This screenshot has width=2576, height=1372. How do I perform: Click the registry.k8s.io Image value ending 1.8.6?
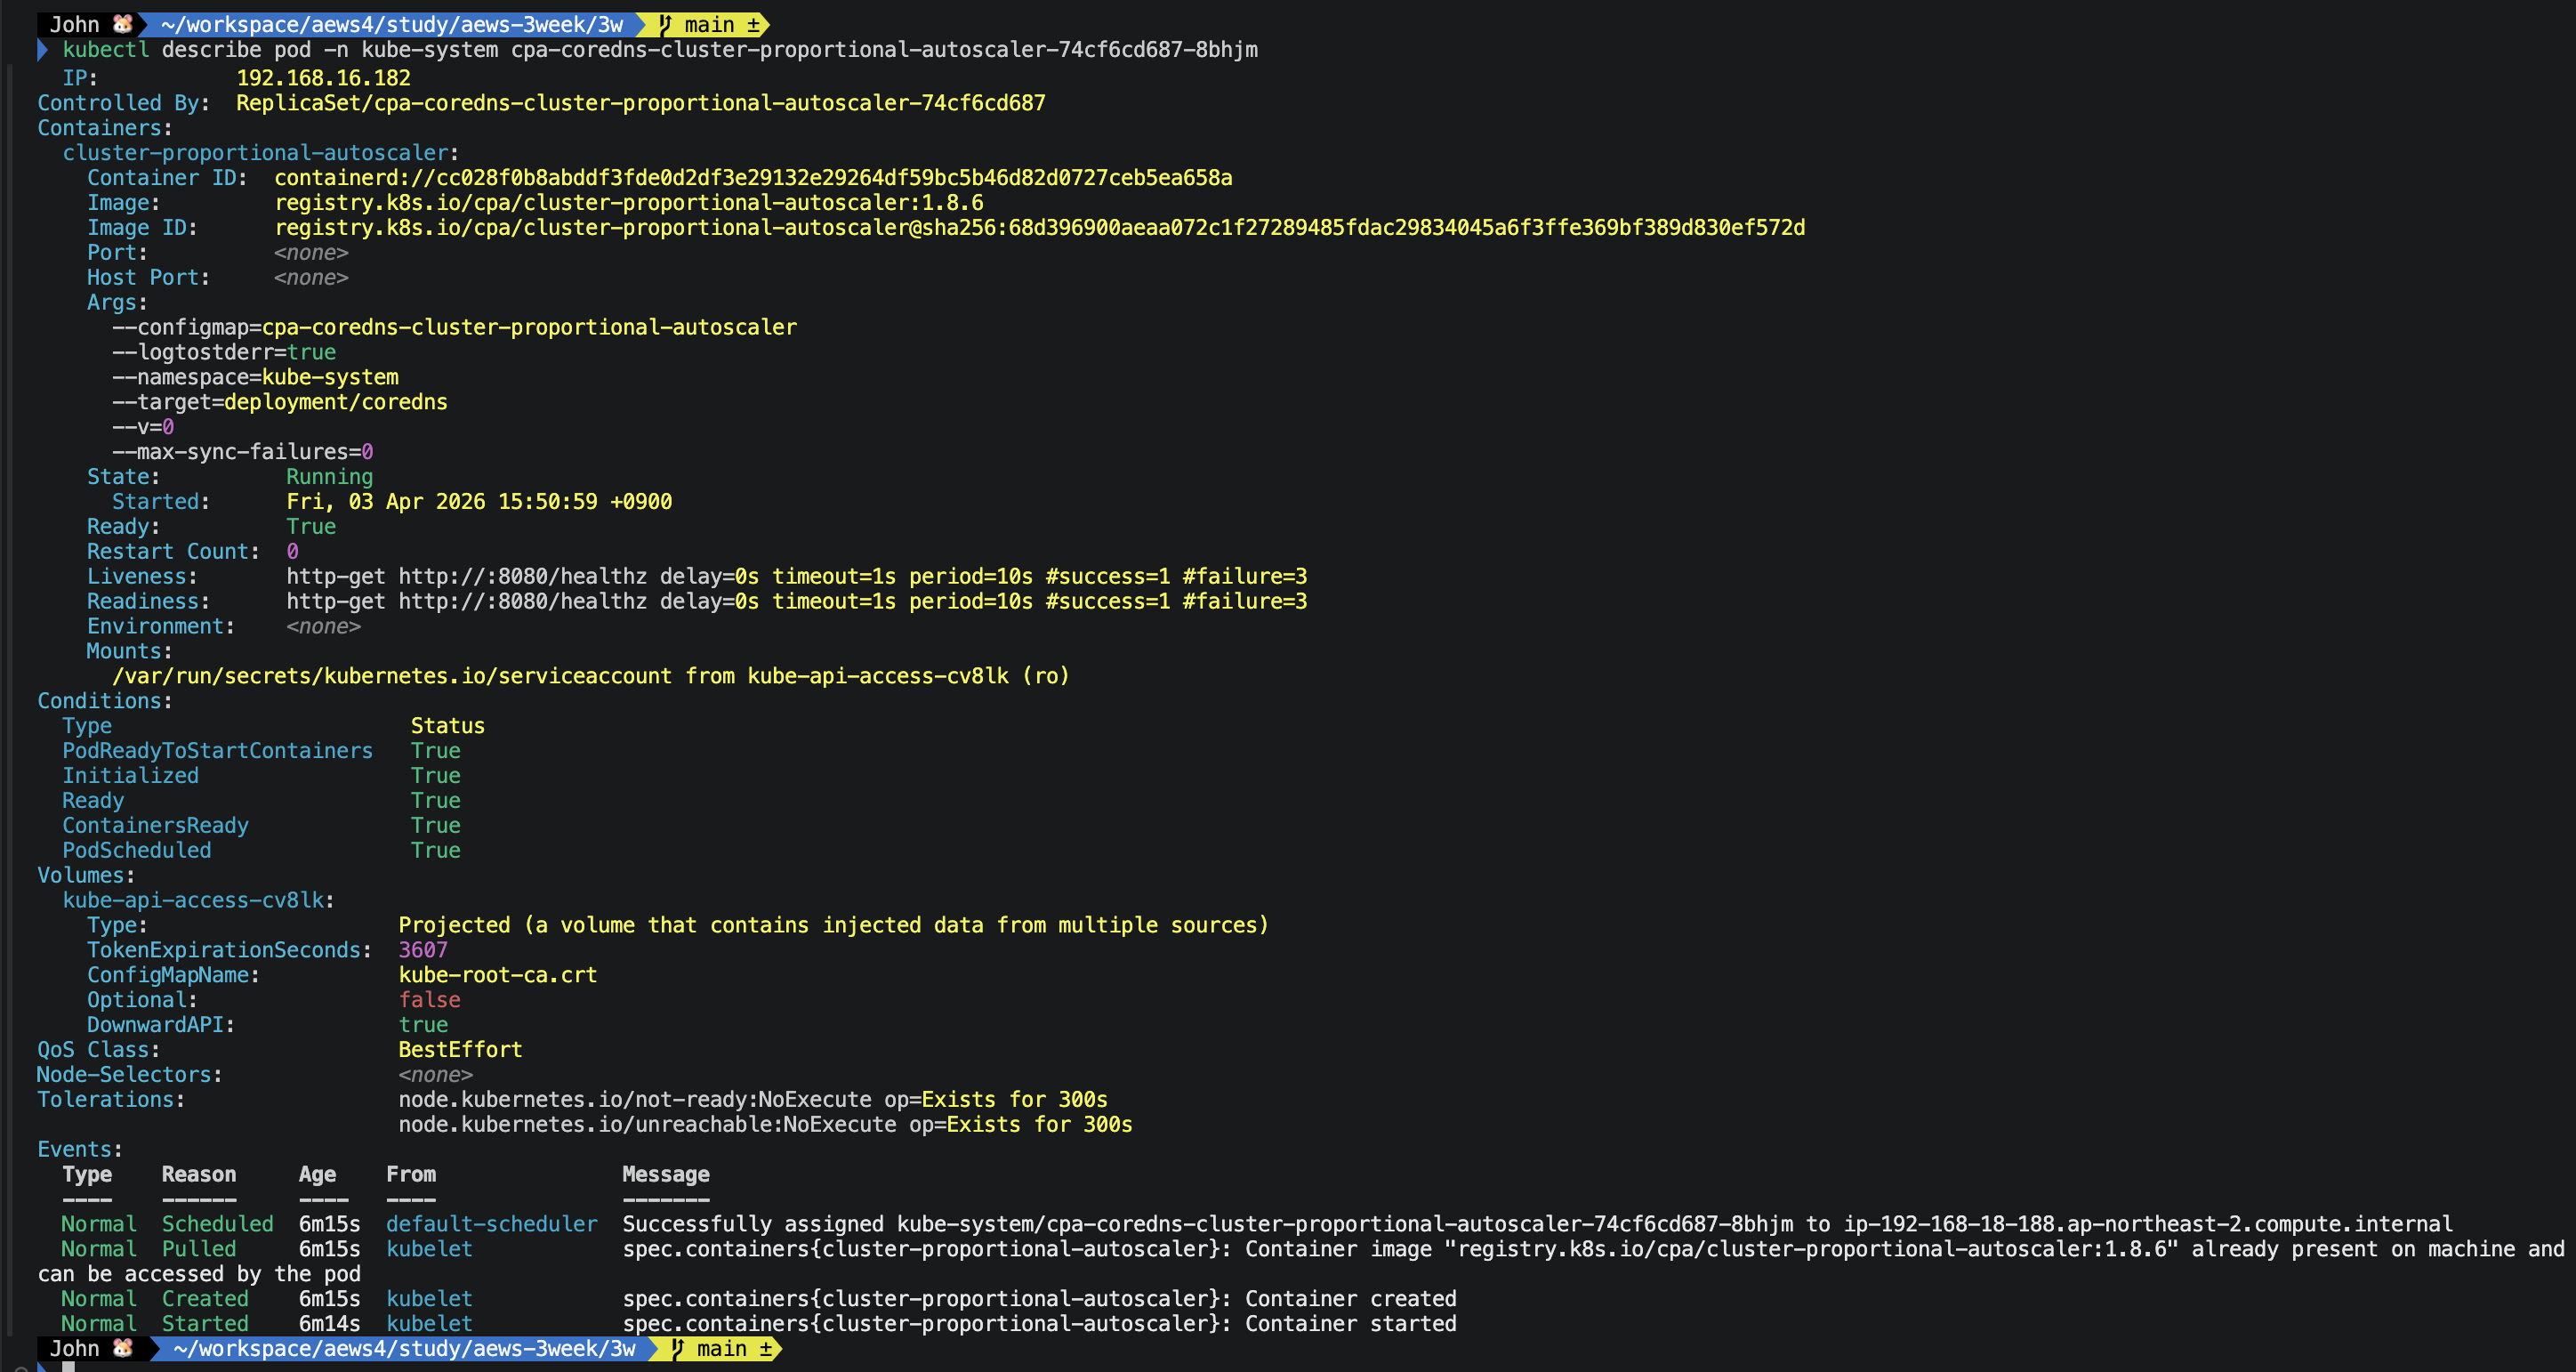(x=629, y=203)
